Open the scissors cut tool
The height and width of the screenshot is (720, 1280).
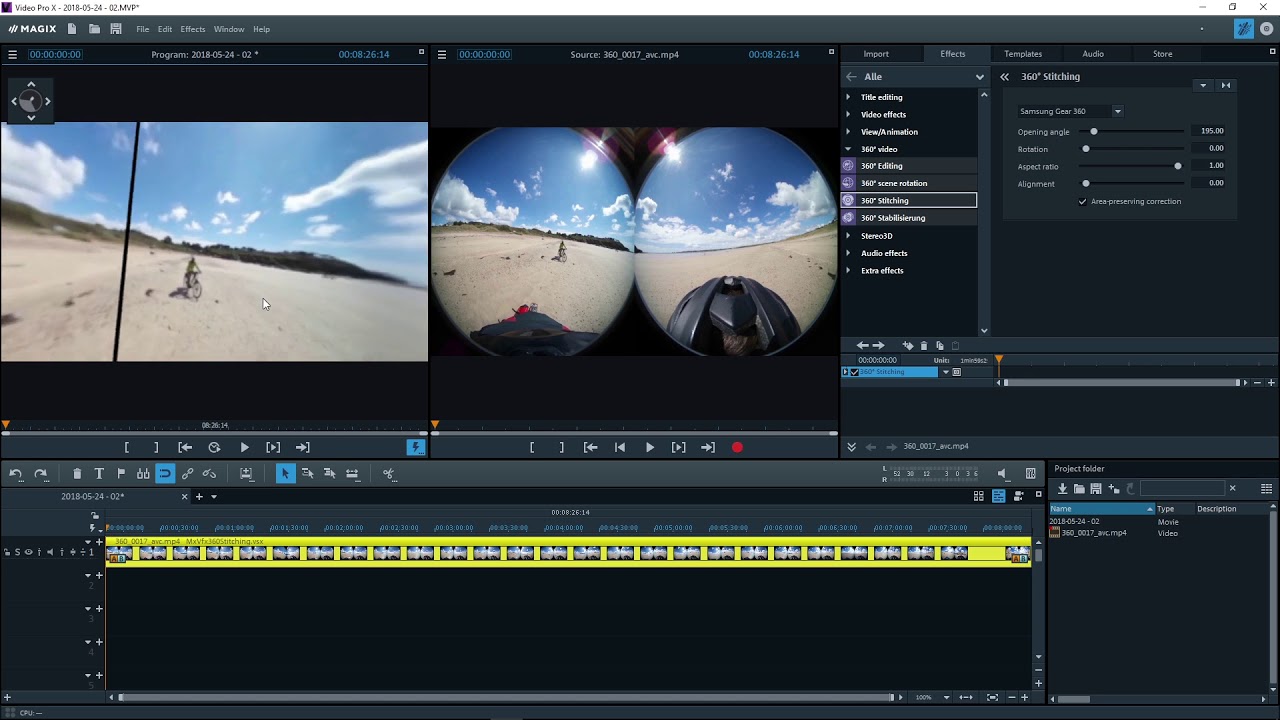(389, 473)
